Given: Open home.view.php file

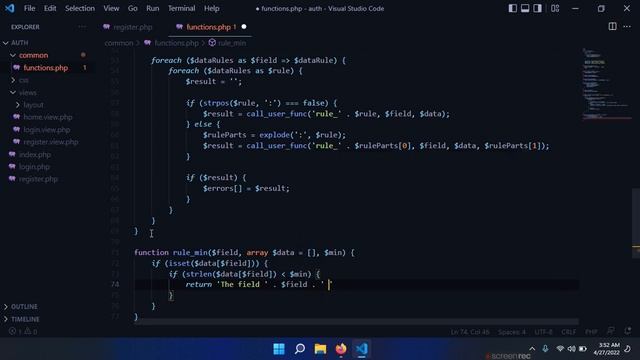Looking at the screenshot, I should pos(48,117).
